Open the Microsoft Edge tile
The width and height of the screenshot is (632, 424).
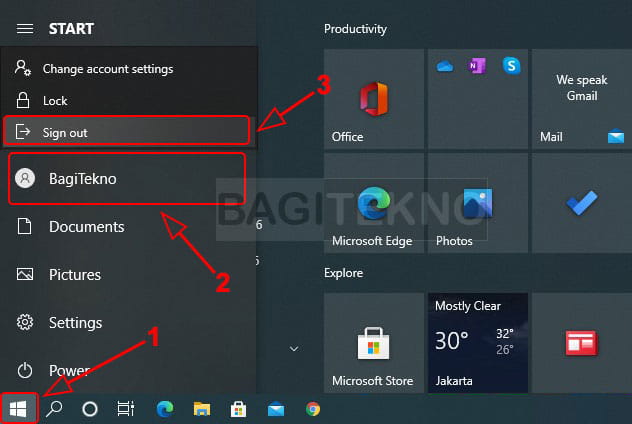[374, 203]
